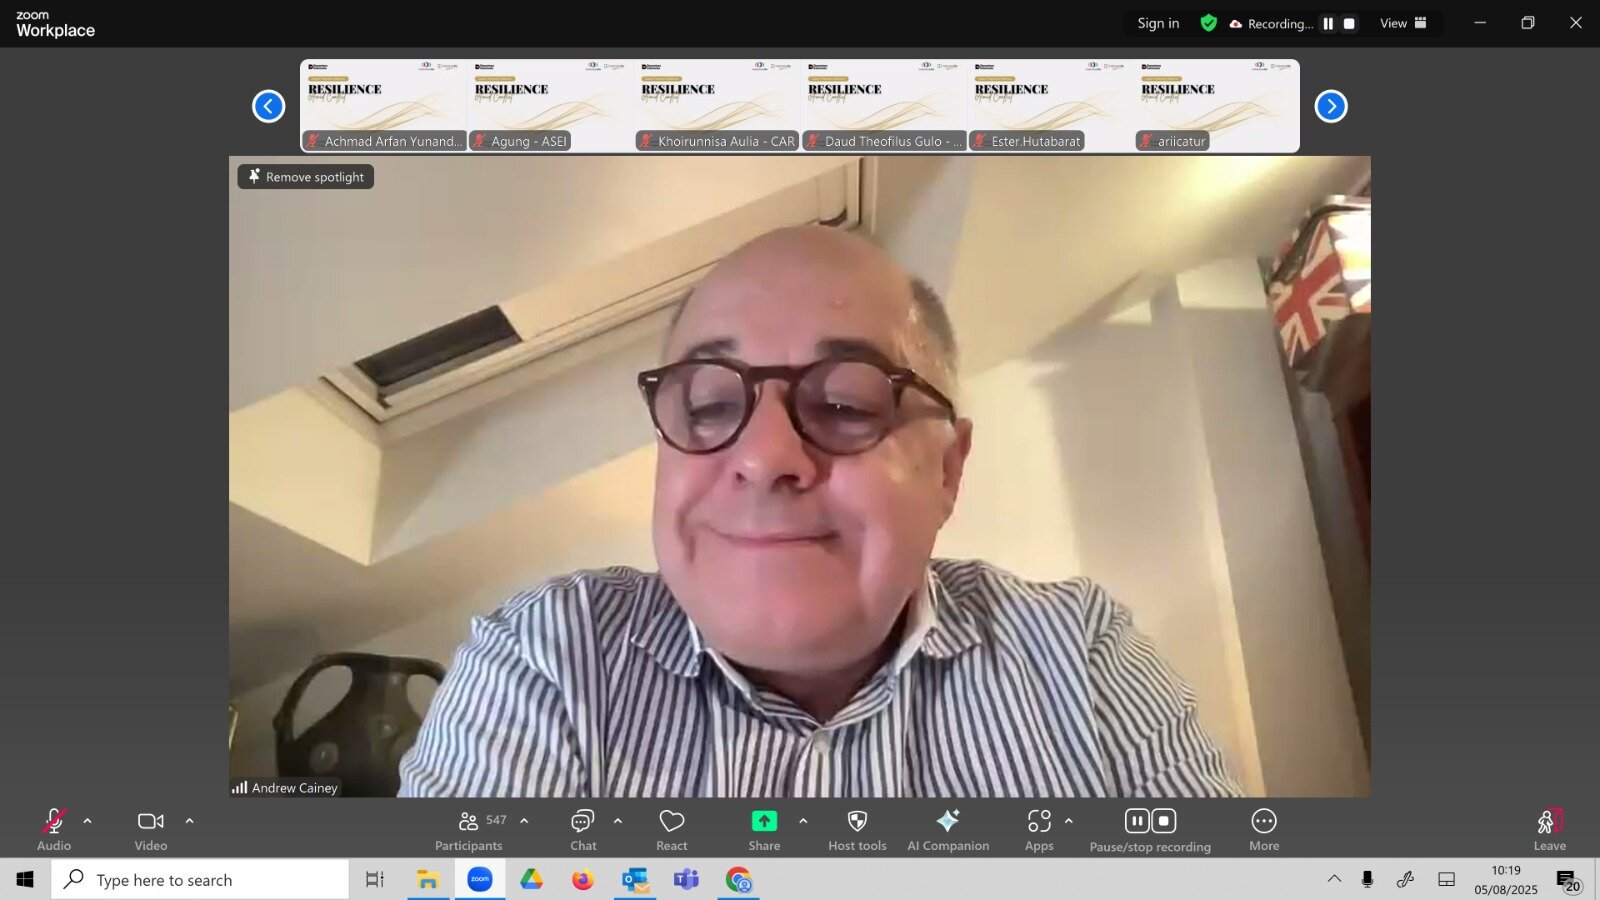Viewport: 1600px width, 900px height.
Task: Switch to Zoom in the taskbar
Action: coord(480,880)
